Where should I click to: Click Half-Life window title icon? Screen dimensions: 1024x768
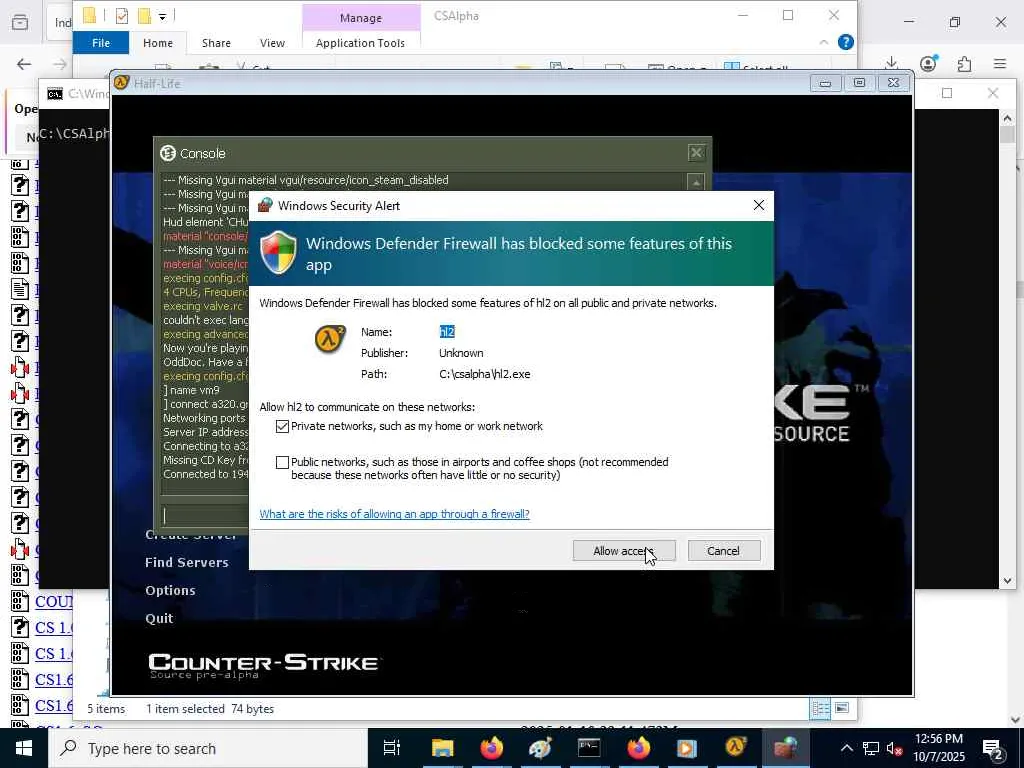121,83
